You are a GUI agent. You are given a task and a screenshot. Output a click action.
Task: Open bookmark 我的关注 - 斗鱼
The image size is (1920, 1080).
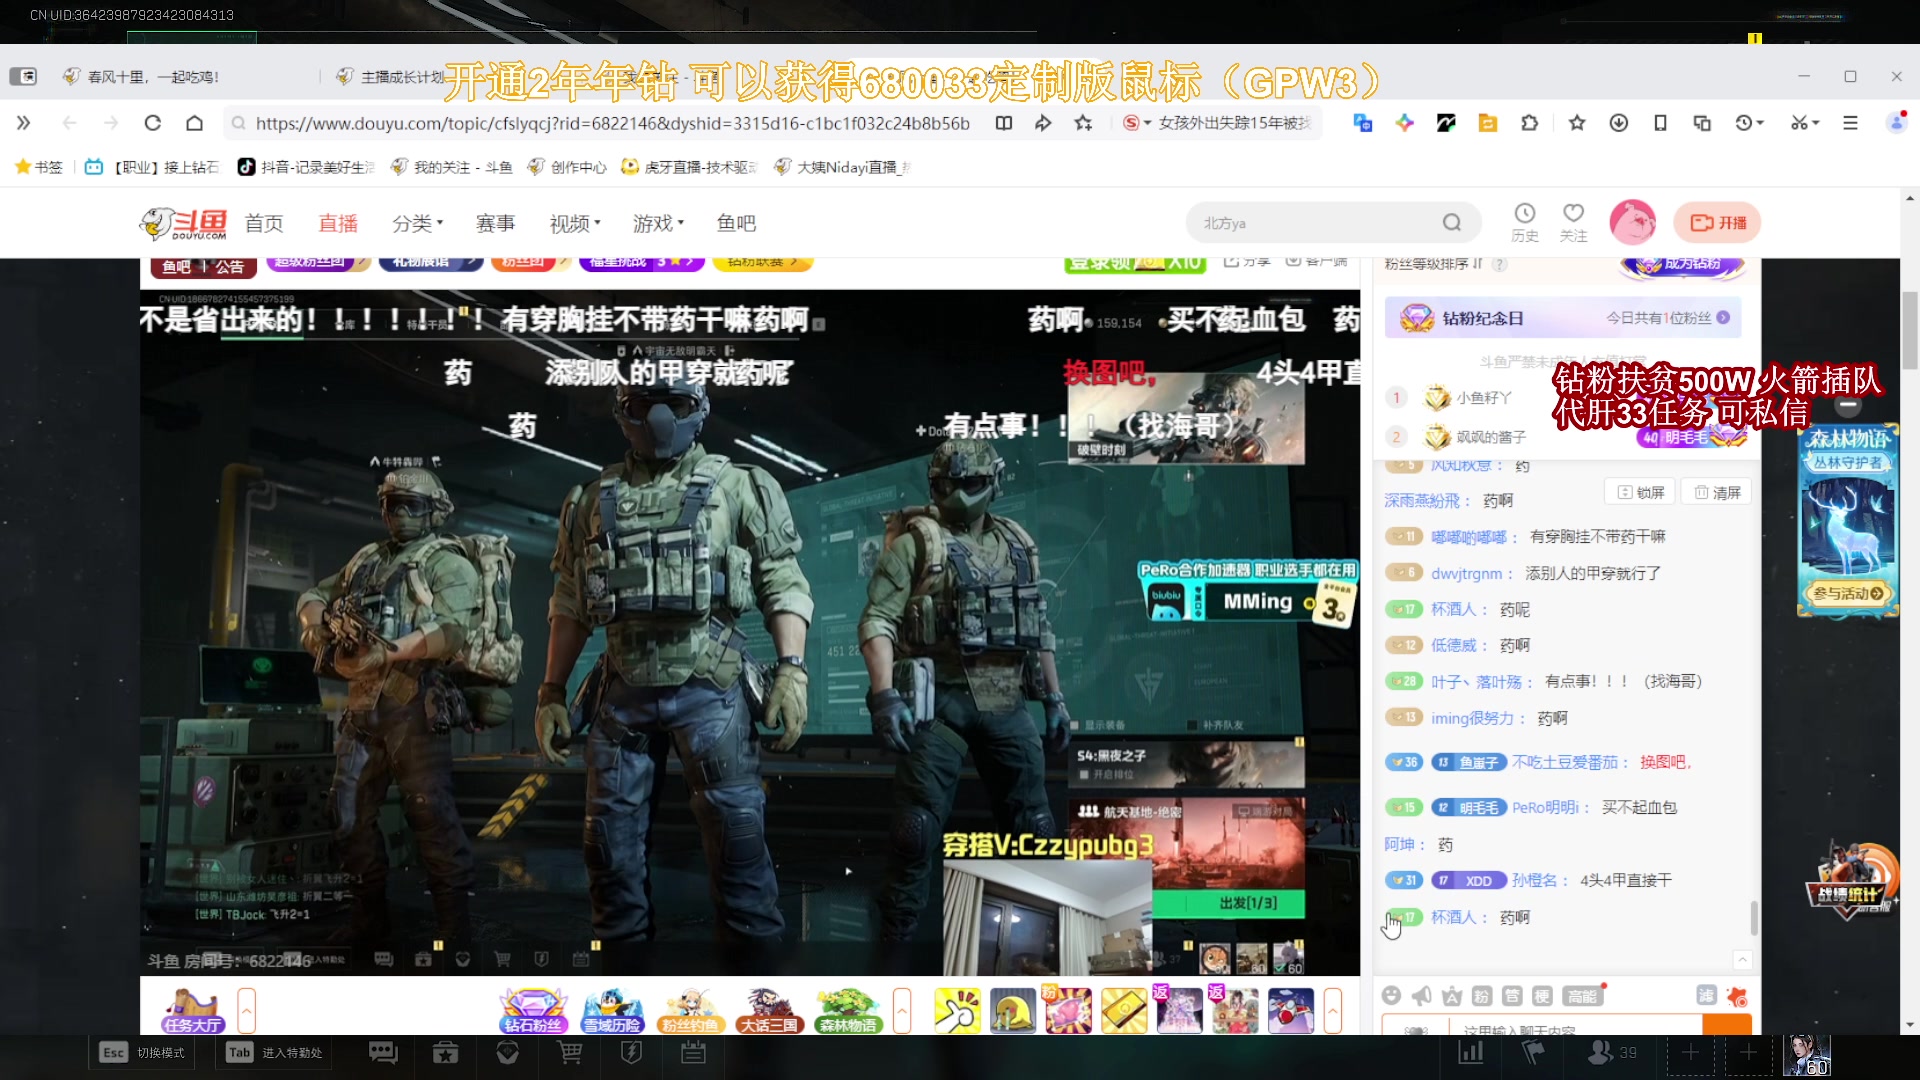(451, 167)
